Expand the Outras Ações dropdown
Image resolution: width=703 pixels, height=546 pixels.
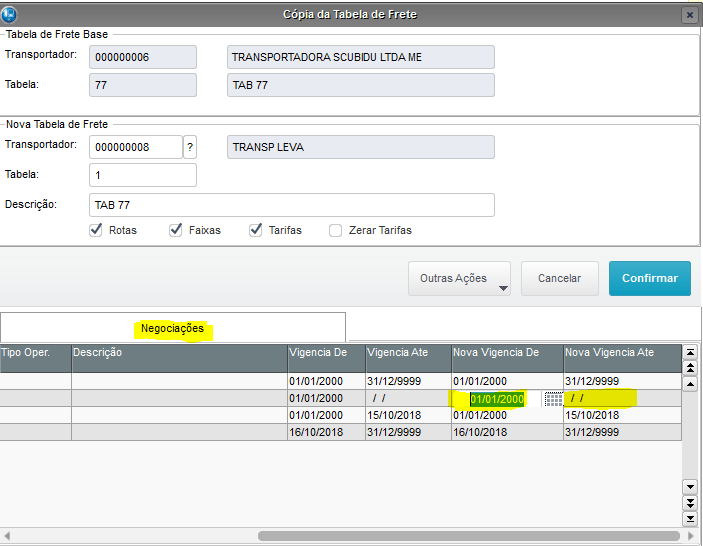click(x=460, y=278)
